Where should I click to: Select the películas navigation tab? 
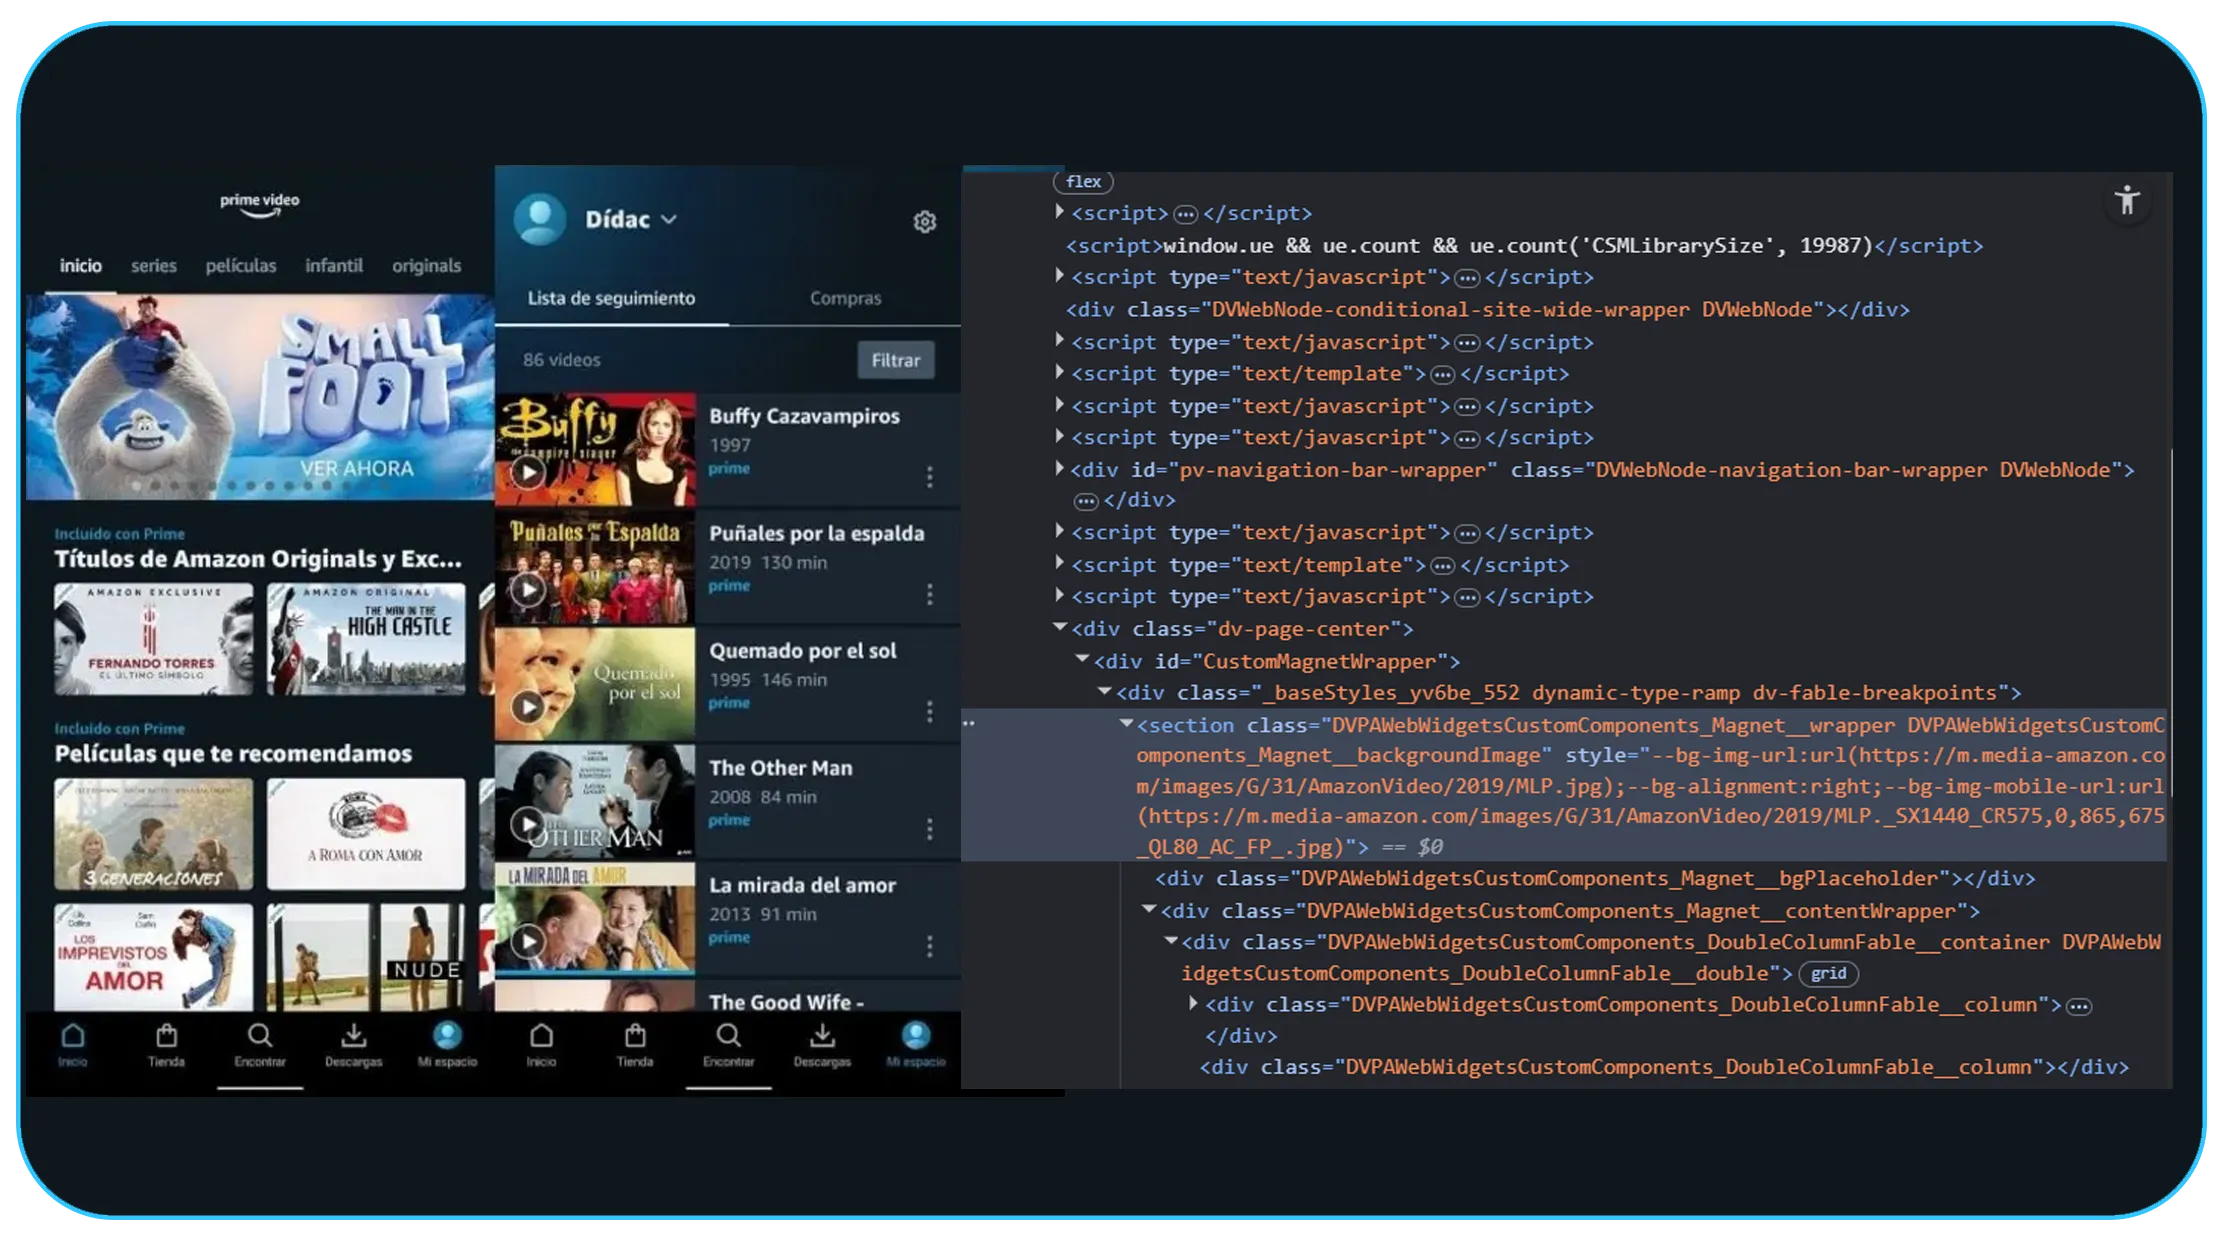[x=240, y=265]
